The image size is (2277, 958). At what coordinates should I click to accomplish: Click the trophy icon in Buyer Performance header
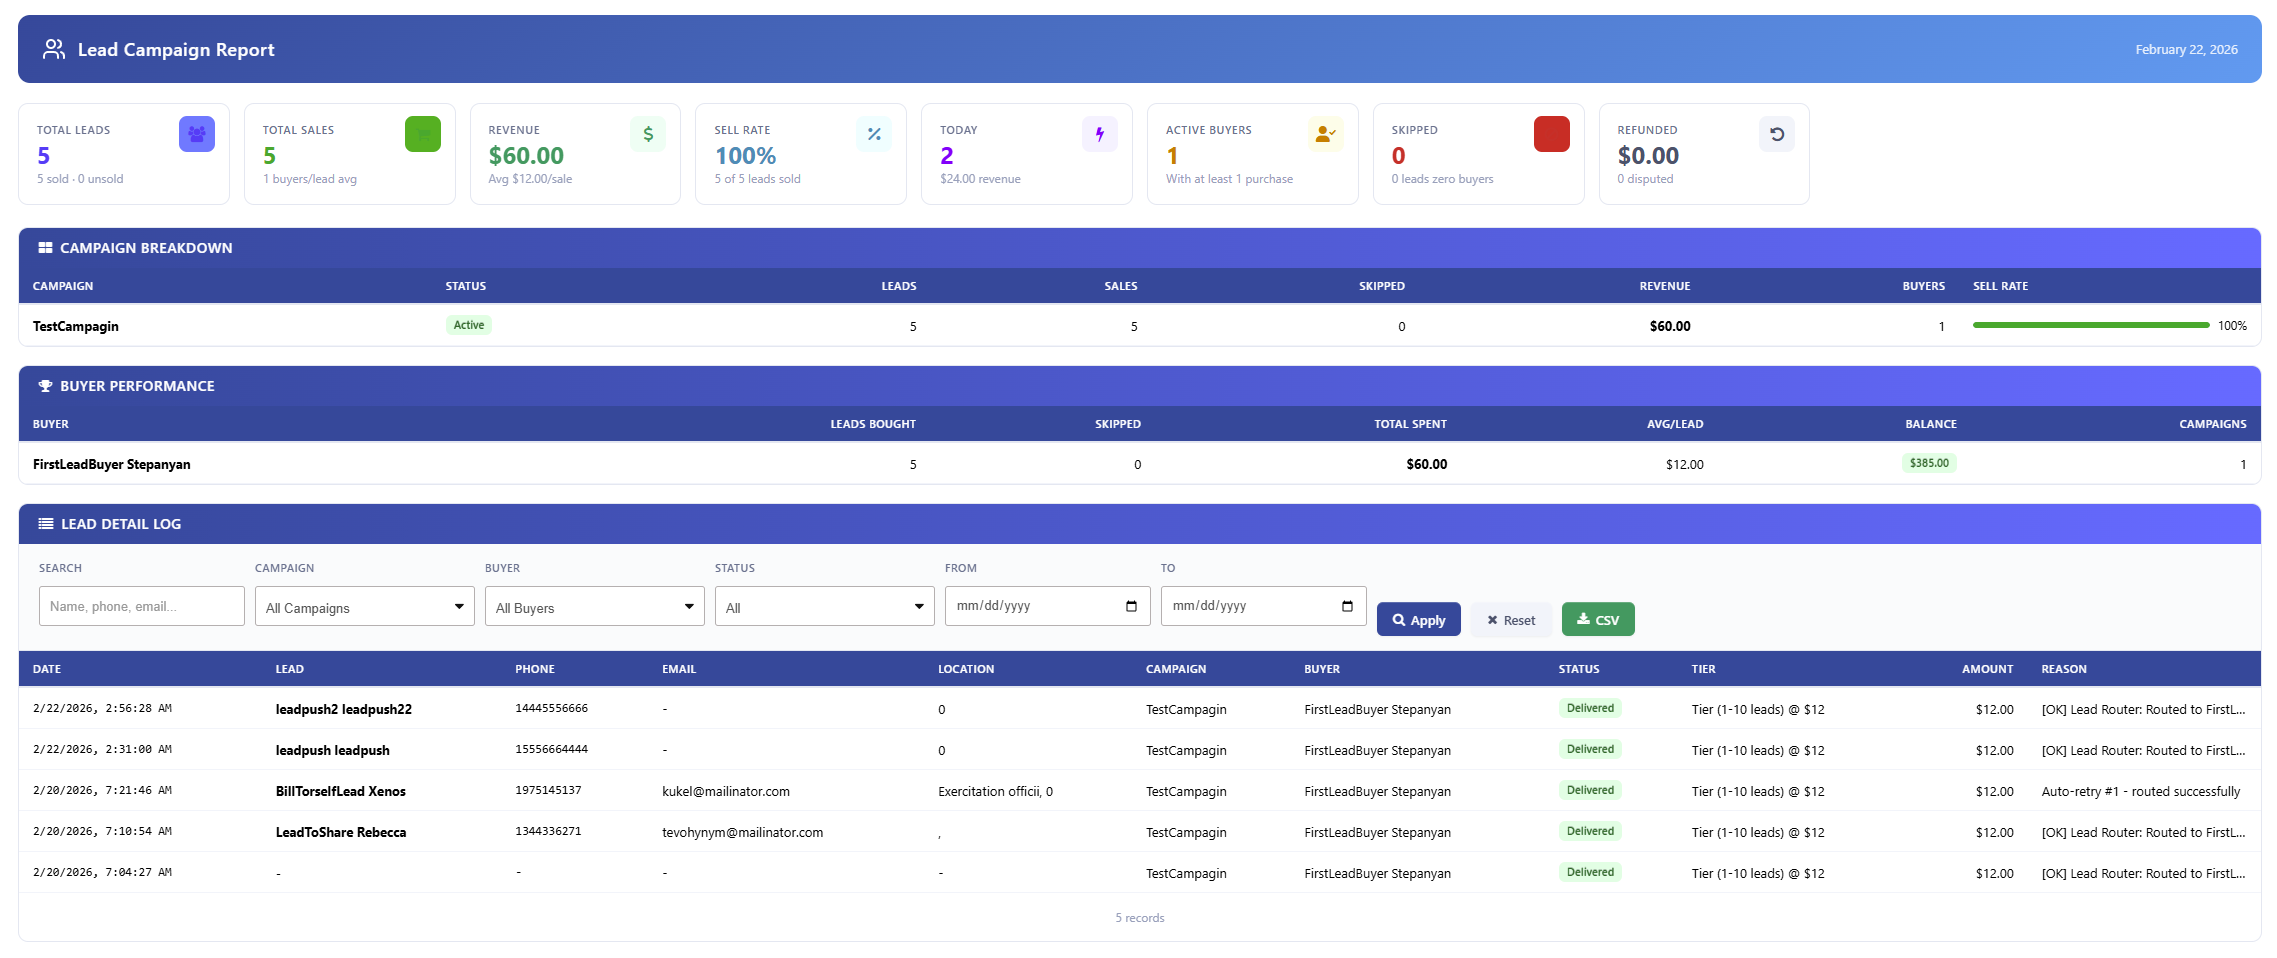click(x=44, y=385)
